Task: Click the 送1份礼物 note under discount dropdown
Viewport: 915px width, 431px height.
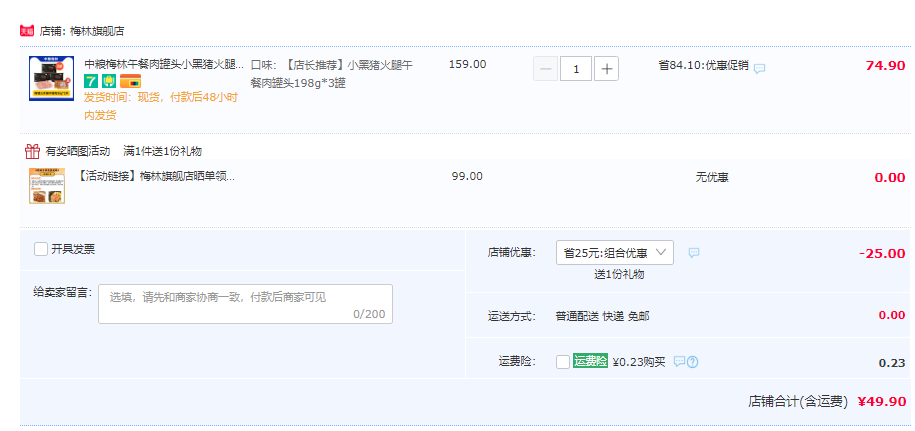Action: [x=619, y=274]
